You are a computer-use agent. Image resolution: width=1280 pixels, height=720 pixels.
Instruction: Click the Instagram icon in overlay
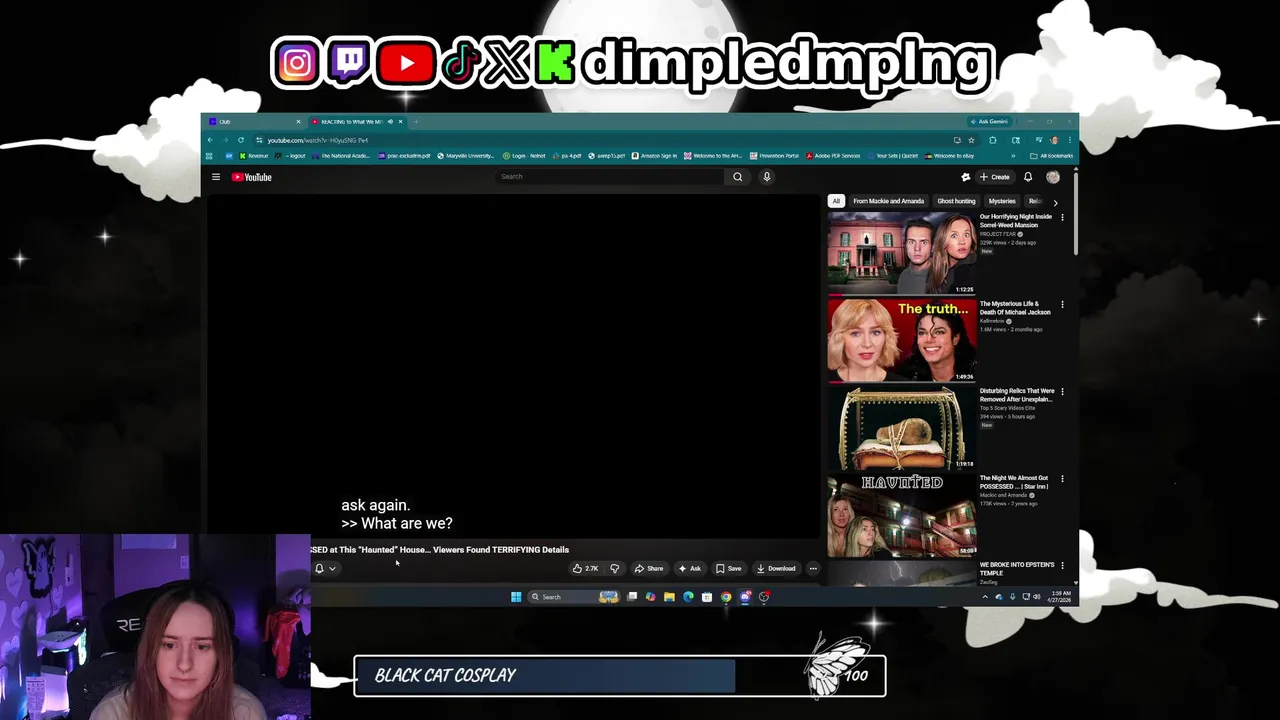[x=297, y=63]
